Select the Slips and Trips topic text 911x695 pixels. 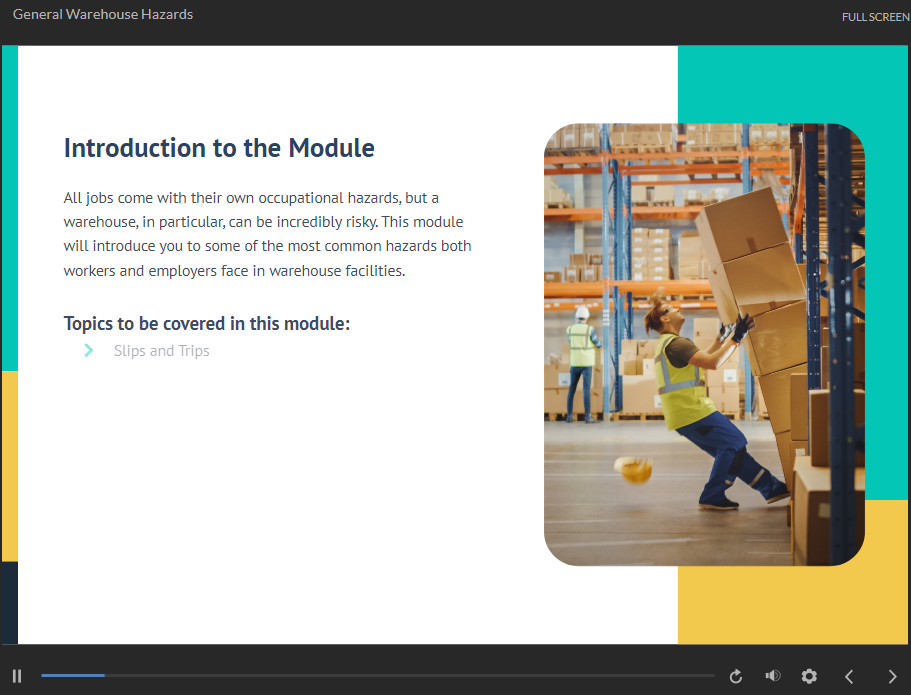(161, 351)
